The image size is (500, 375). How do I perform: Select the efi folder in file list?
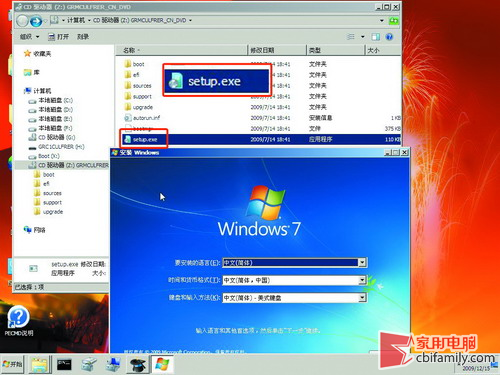tap(132, 75)
